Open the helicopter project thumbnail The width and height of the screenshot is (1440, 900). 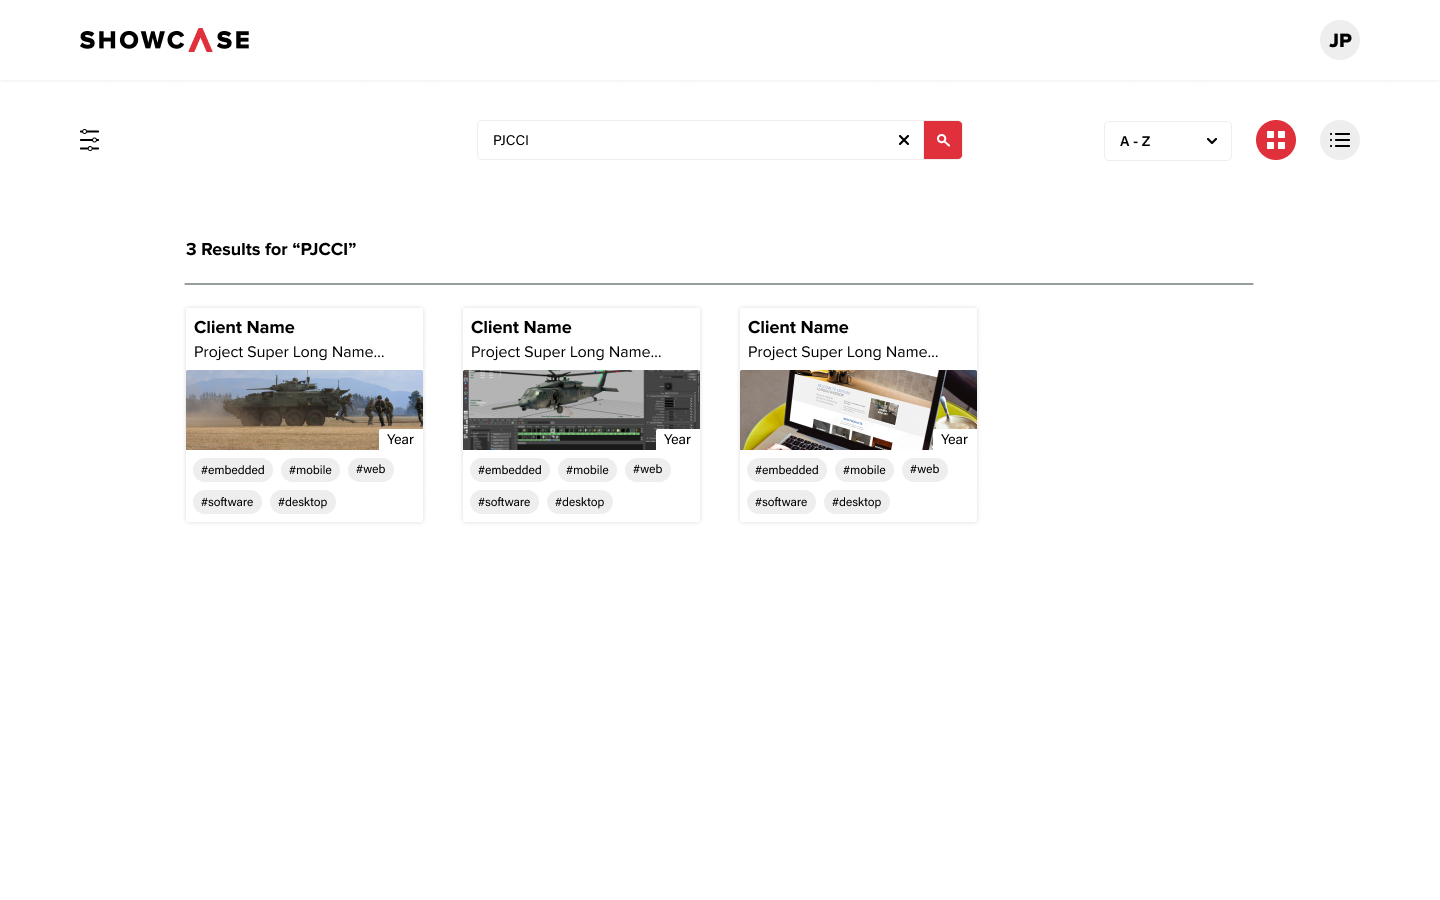point(581,410)
